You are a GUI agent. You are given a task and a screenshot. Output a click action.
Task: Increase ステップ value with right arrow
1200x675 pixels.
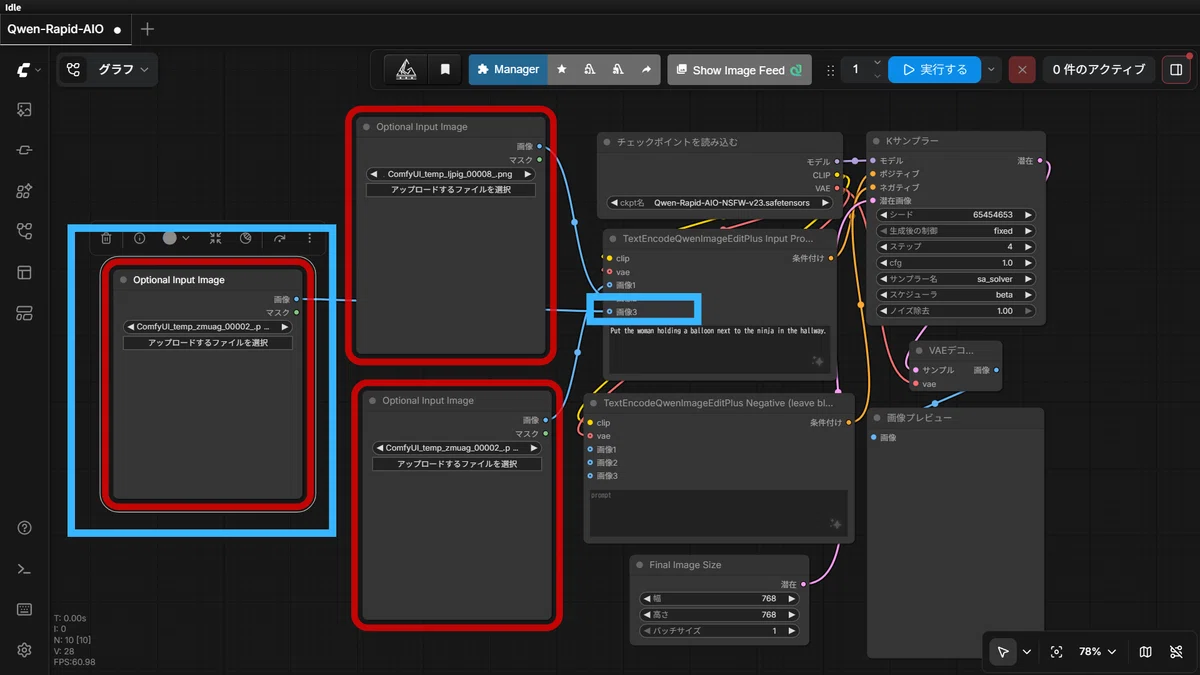(x=1028, y=247)
